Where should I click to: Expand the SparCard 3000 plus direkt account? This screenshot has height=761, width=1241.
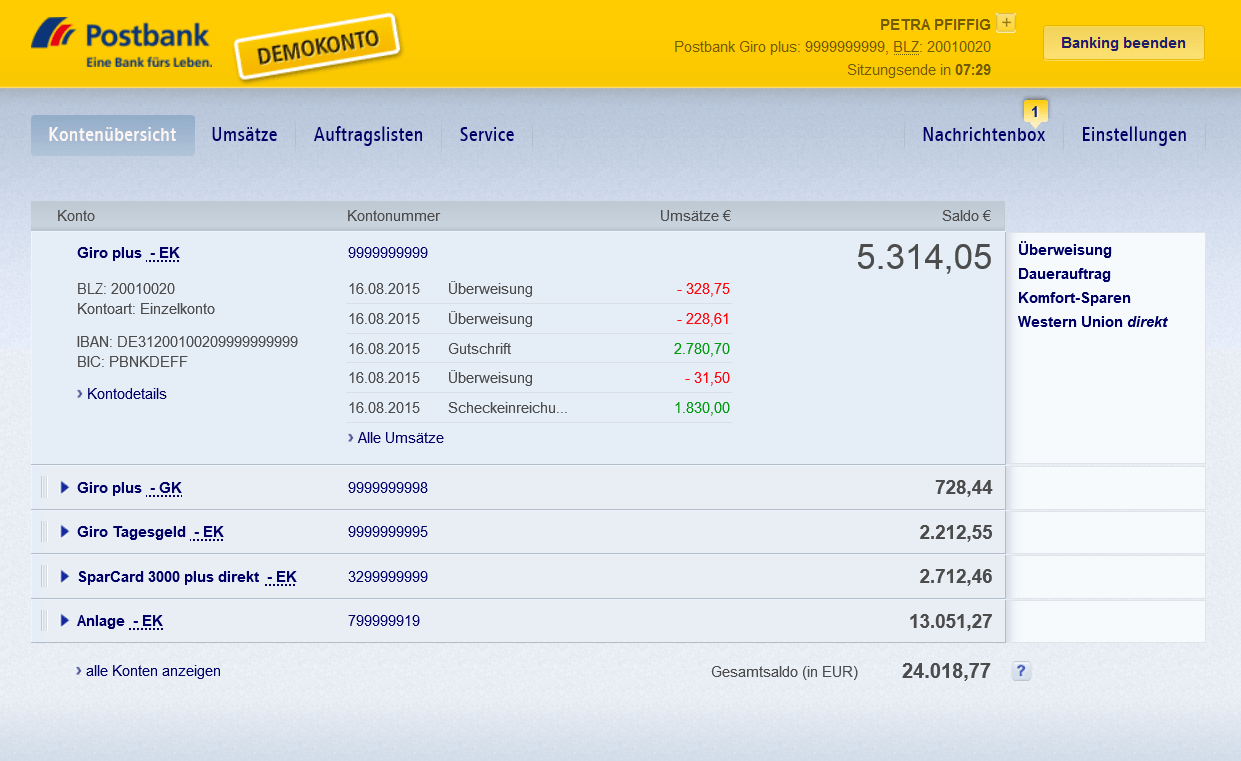[x=65, y=576]
